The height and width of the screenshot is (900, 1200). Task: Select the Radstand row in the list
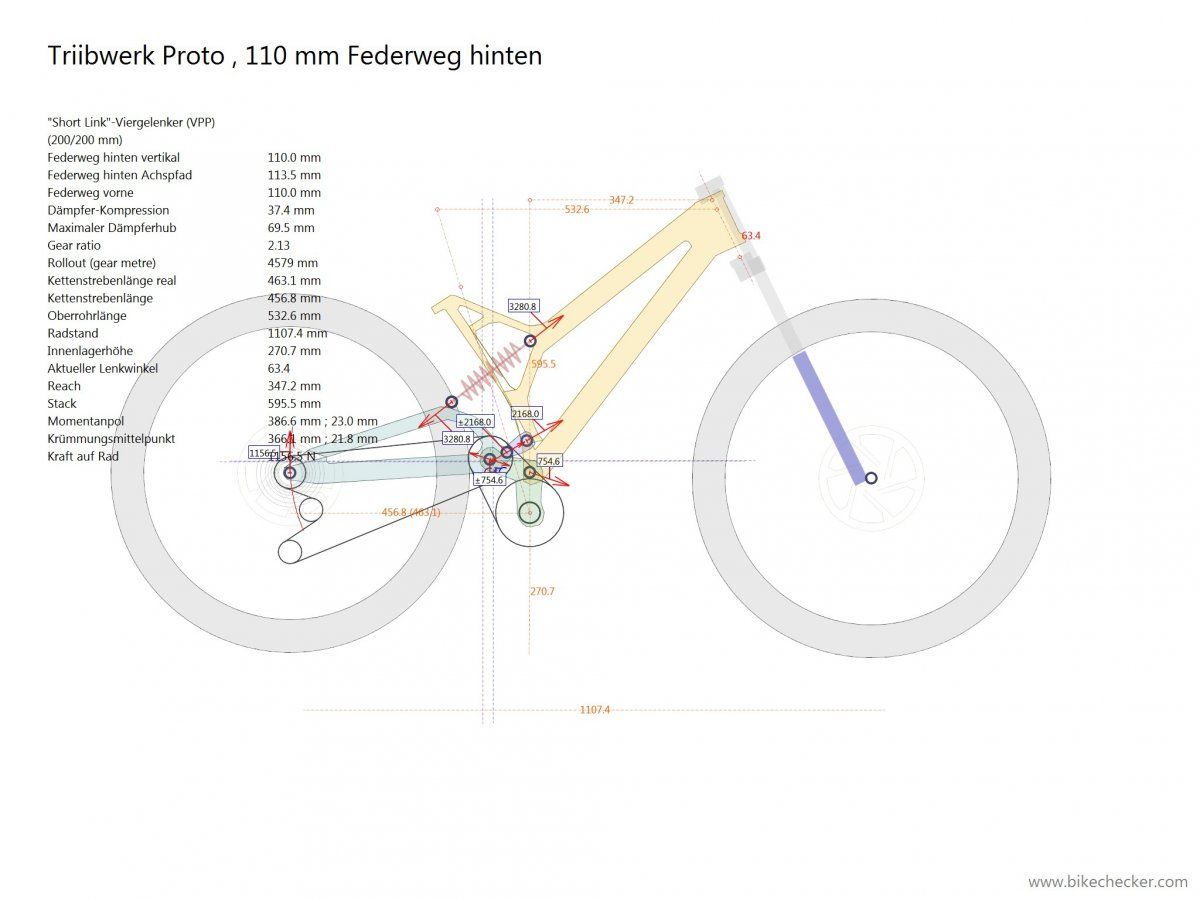[x=188, y=333]
